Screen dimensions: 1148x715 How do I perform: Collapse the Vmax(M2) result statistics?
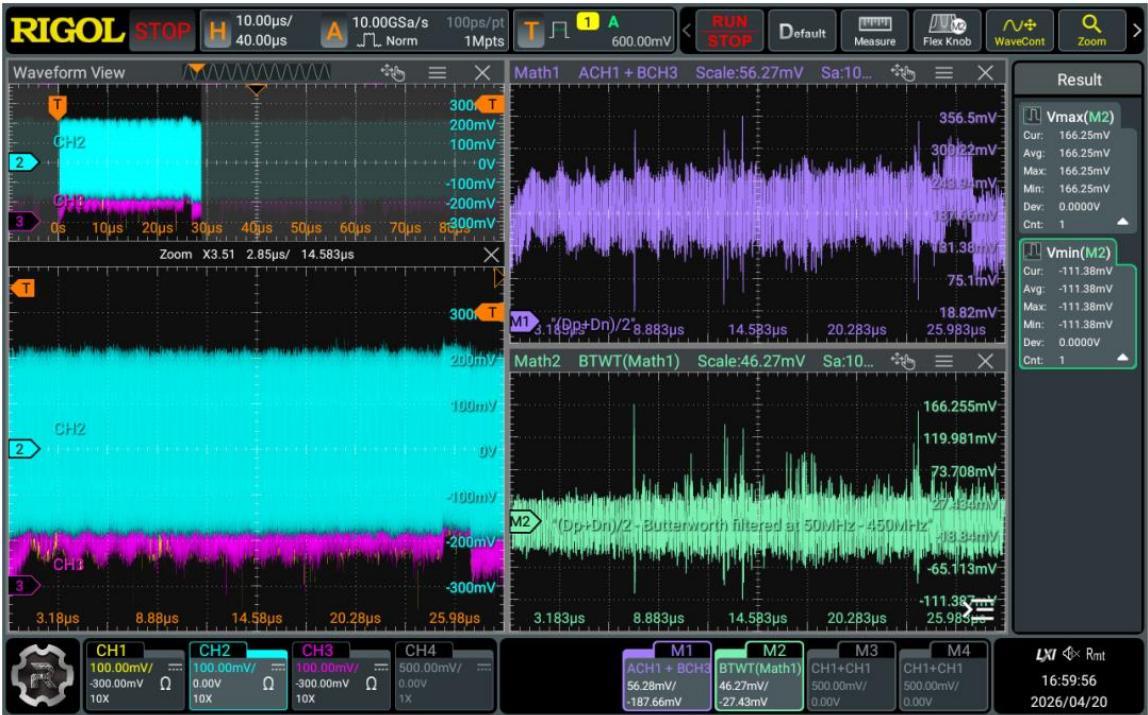coord(1122,222)
